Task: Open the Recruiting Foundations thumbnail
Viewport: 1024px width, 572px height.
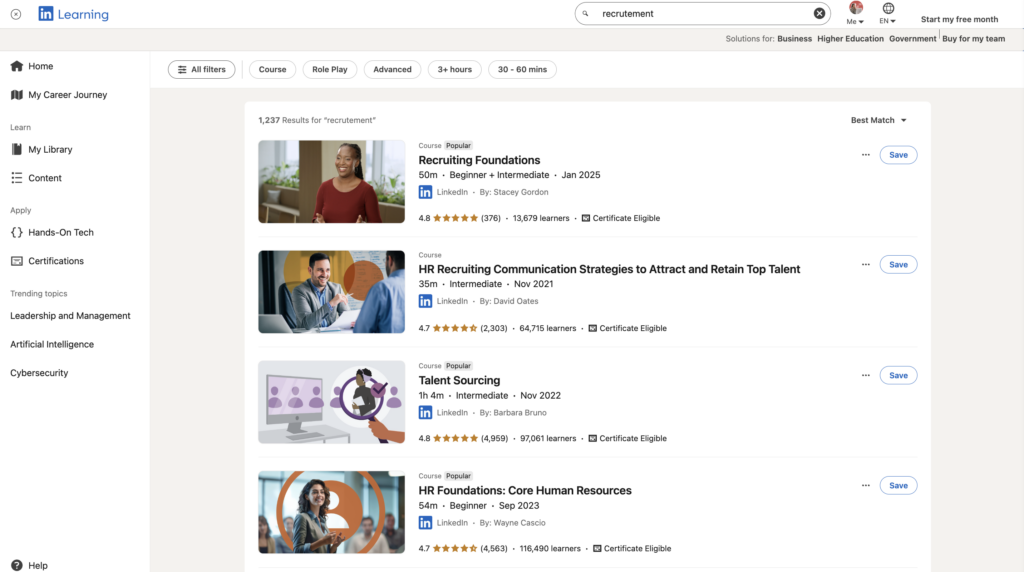Action: [331, 182]
